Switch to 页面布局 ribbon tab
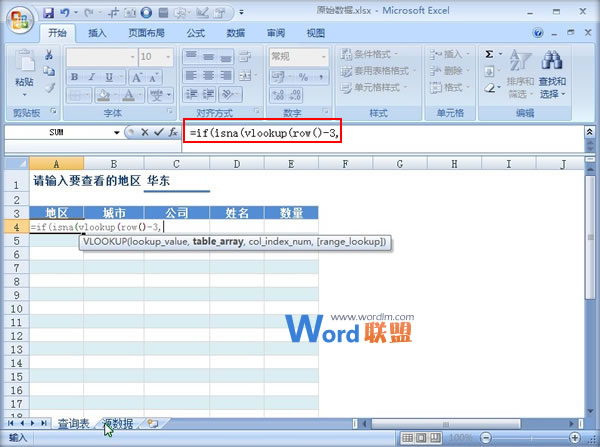 click(146, 33)
